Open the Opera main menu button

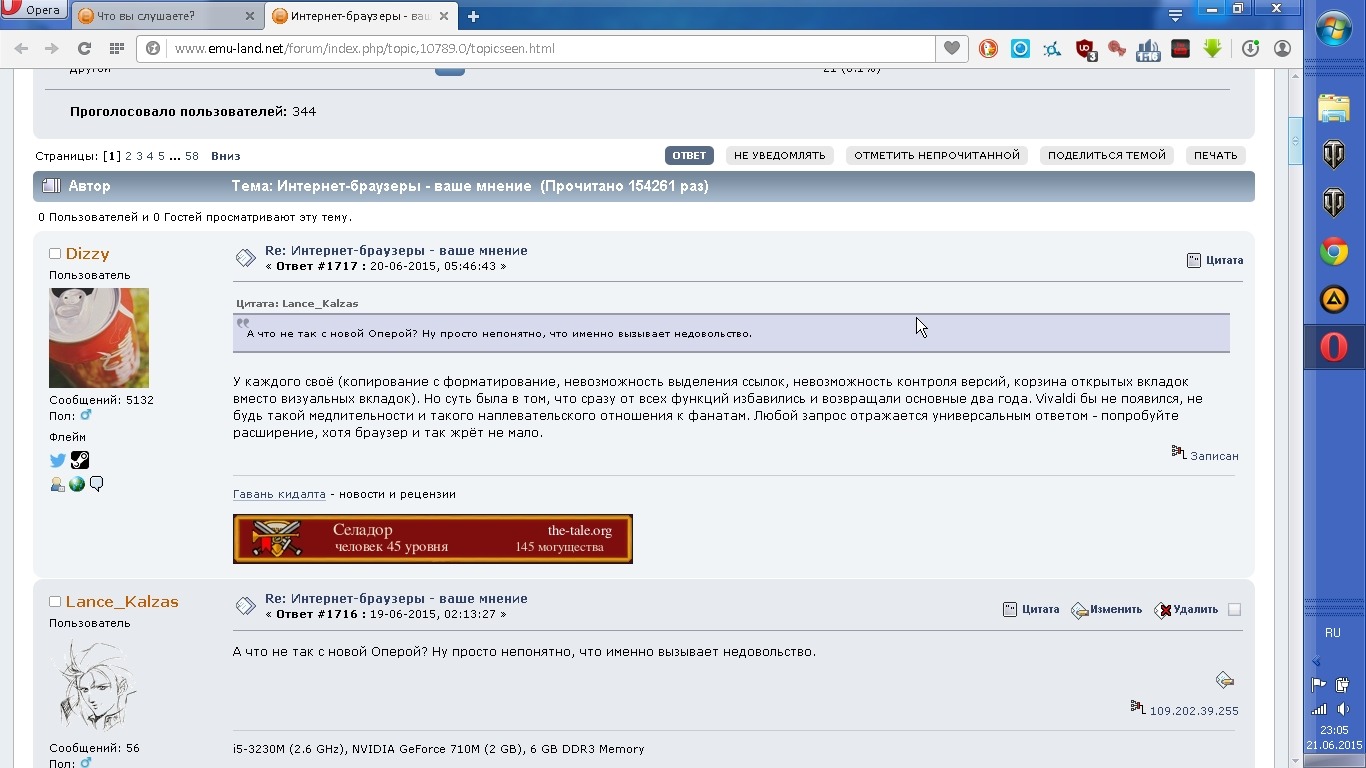[x=34, y=10]
